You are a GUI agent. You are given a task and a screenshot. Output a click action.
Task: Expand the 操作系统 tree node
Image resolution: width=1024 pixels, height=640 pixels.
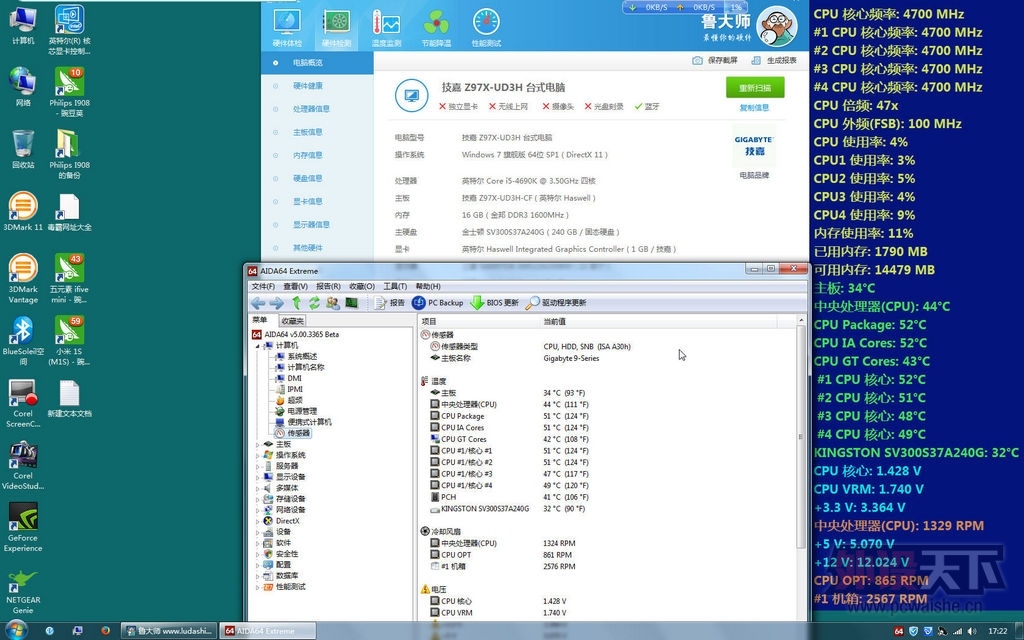[257, 455]
